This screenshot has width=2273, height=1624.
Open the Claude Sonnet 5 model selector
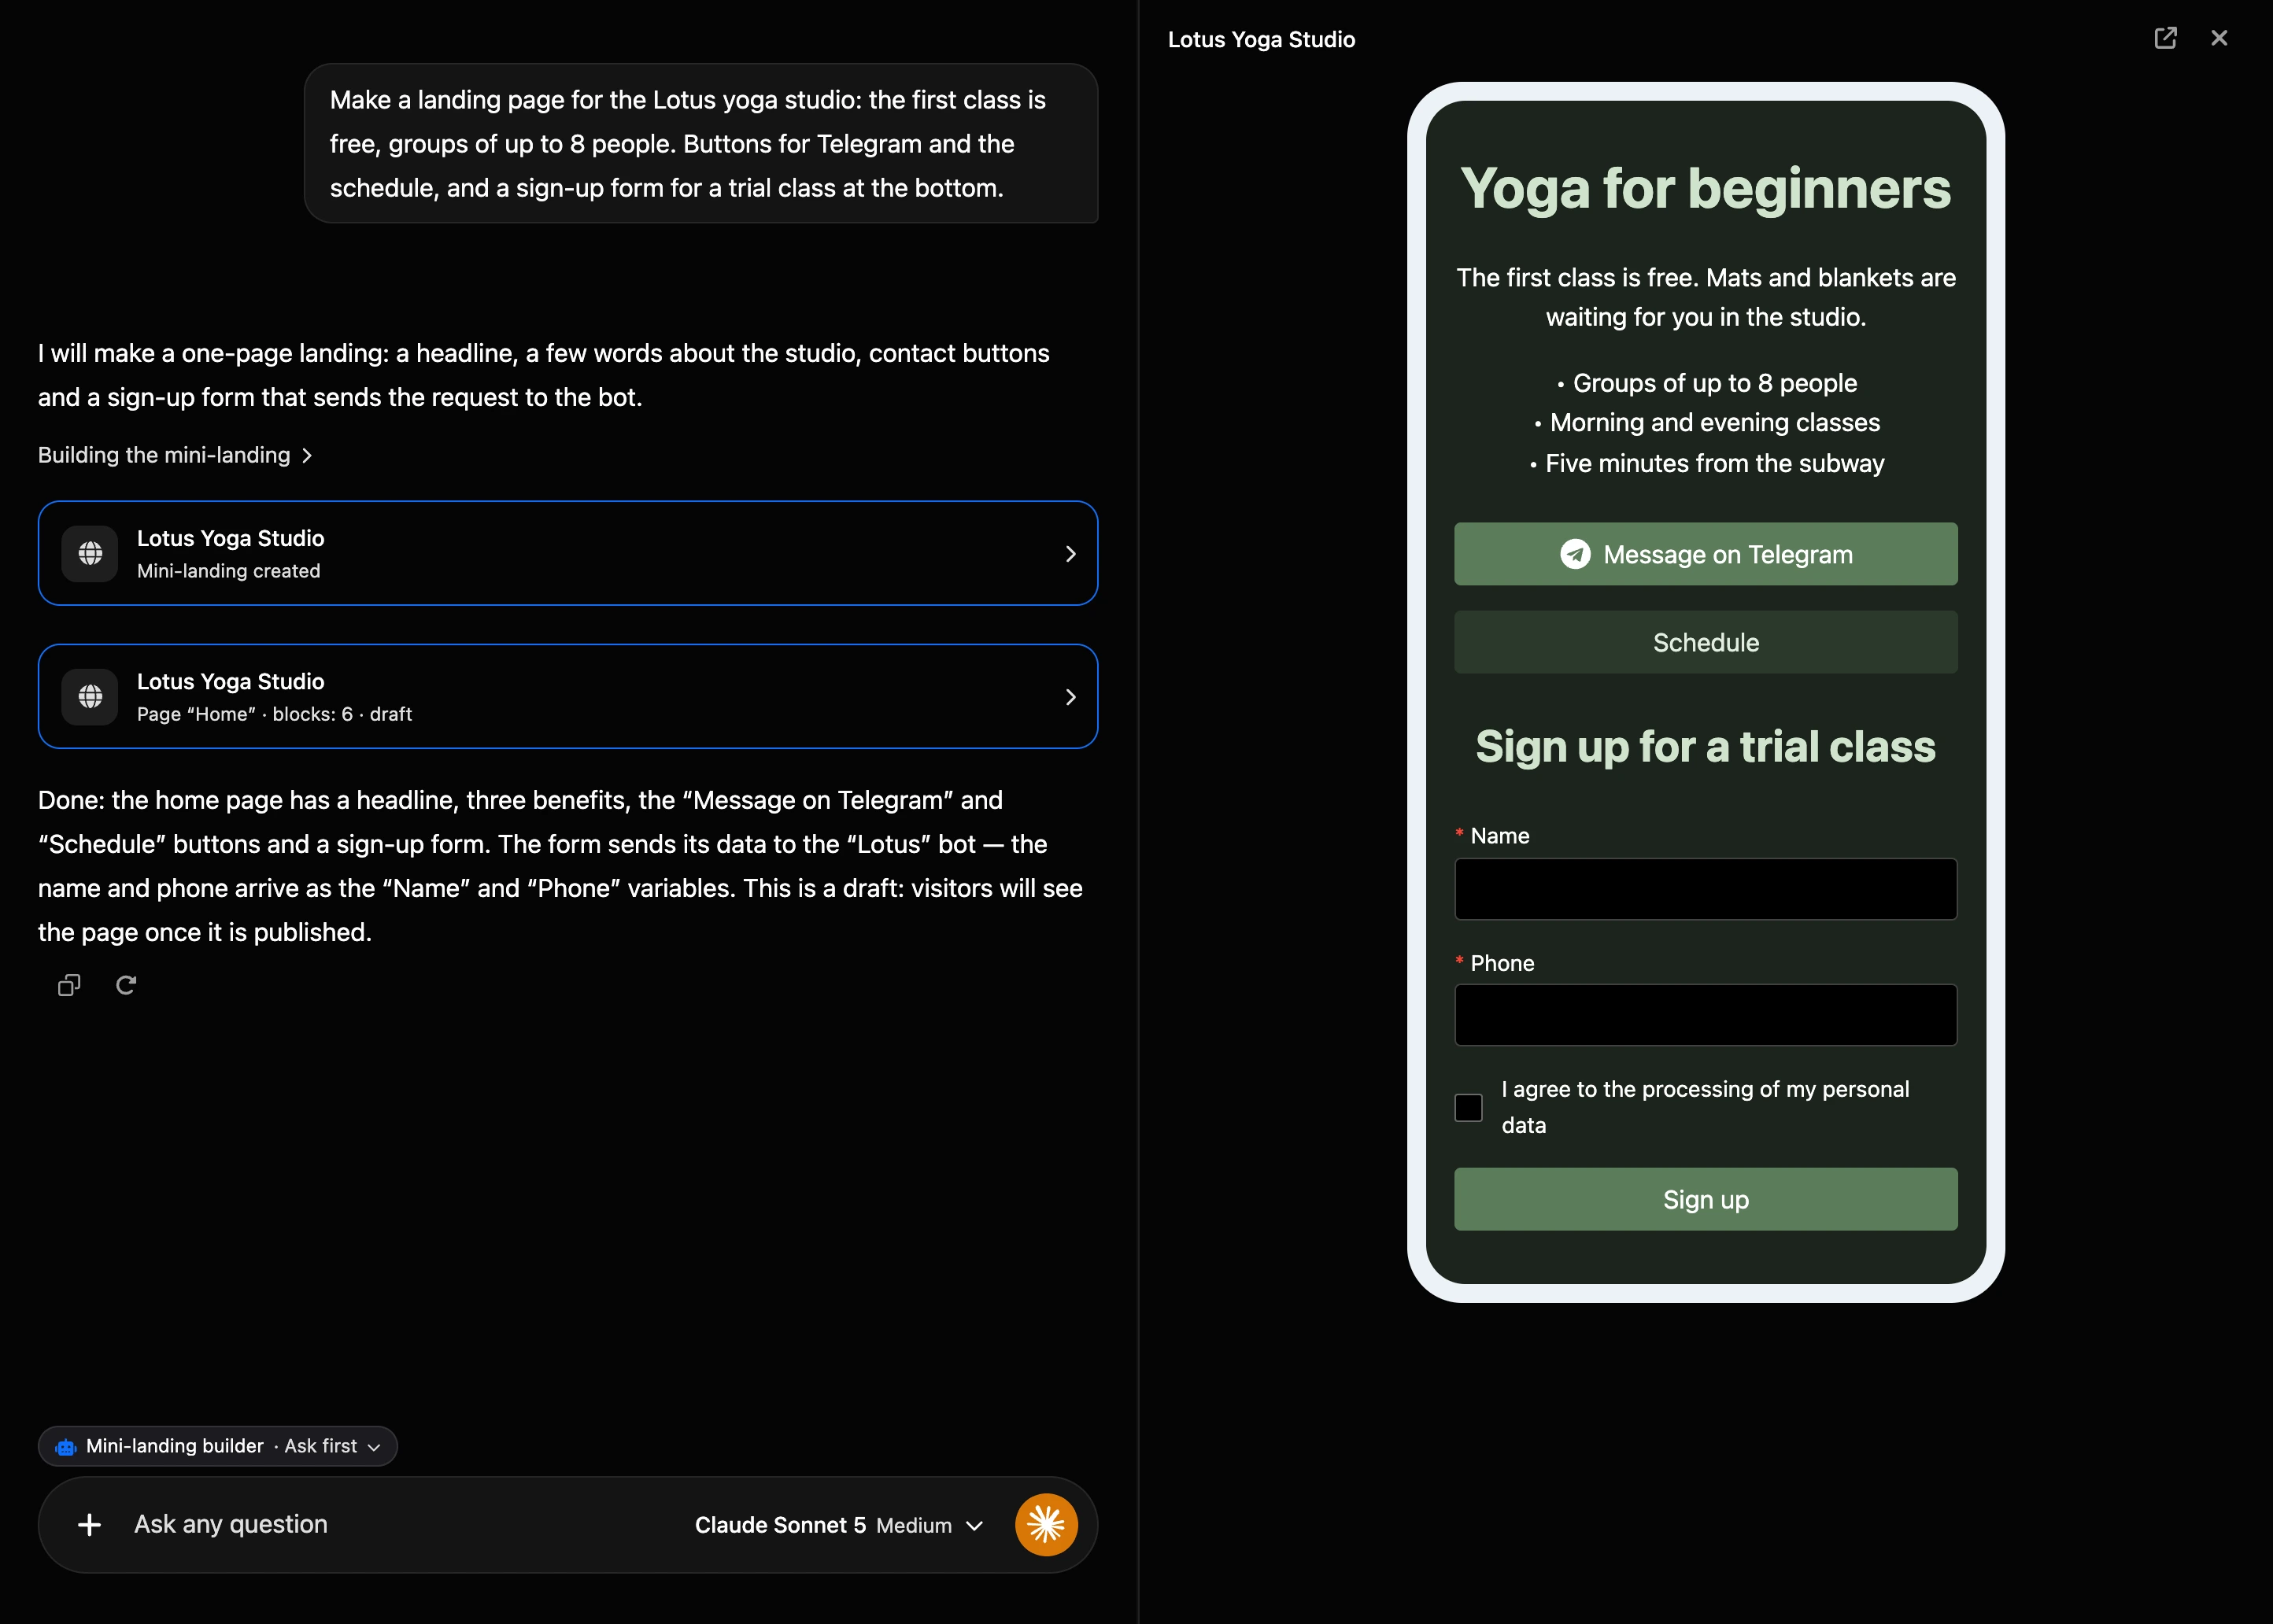(838, 1525)
